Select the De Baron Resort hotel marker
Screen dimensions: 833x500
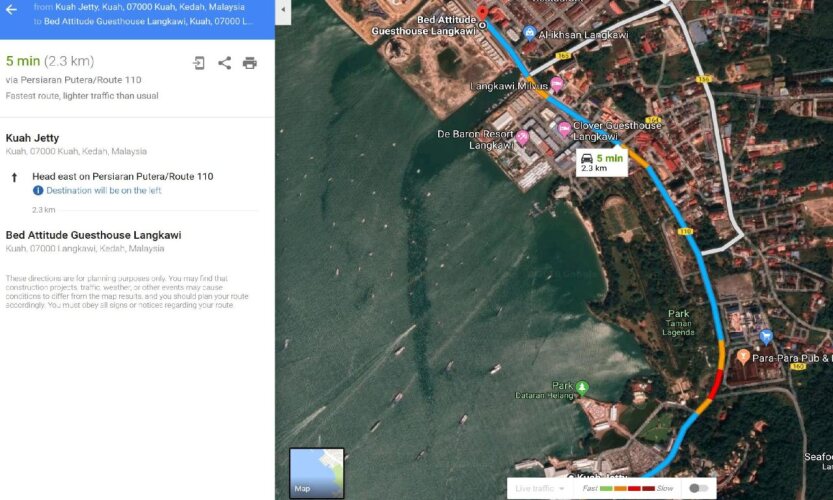[522, 136]
